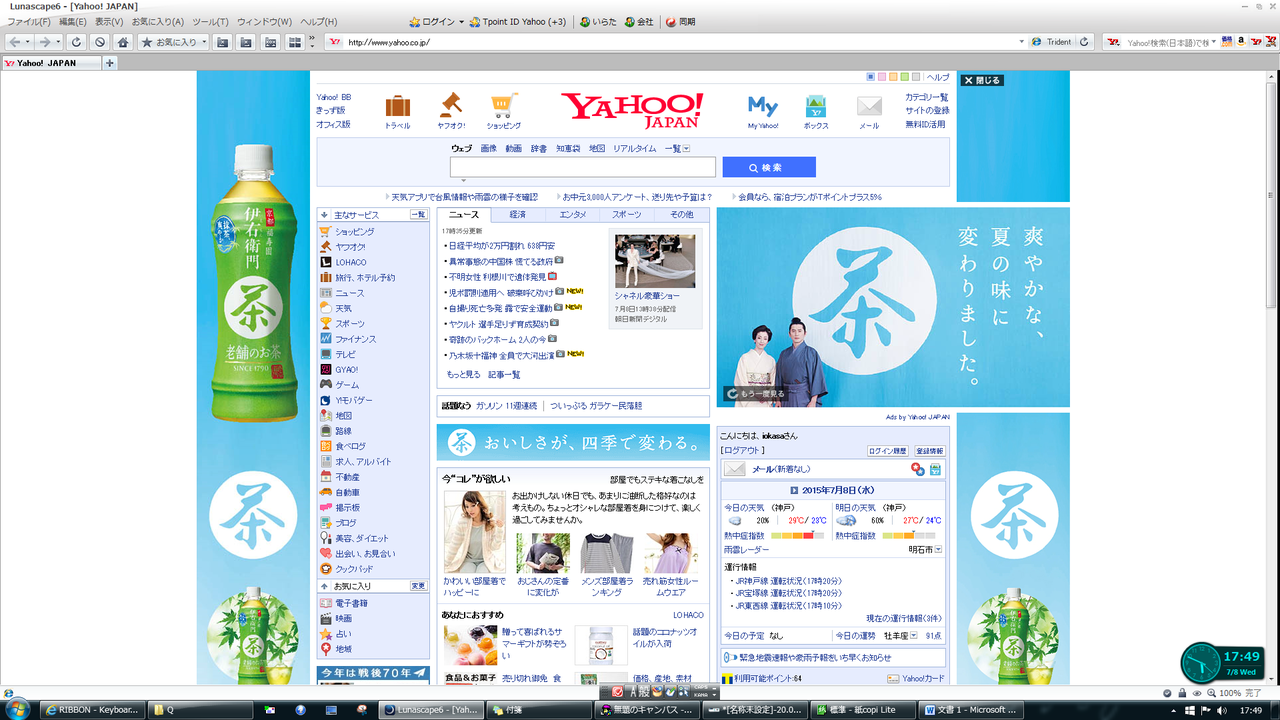Select the pink theme color swatch
Viewport: 1280px width, 720px height.
(881, 77)
